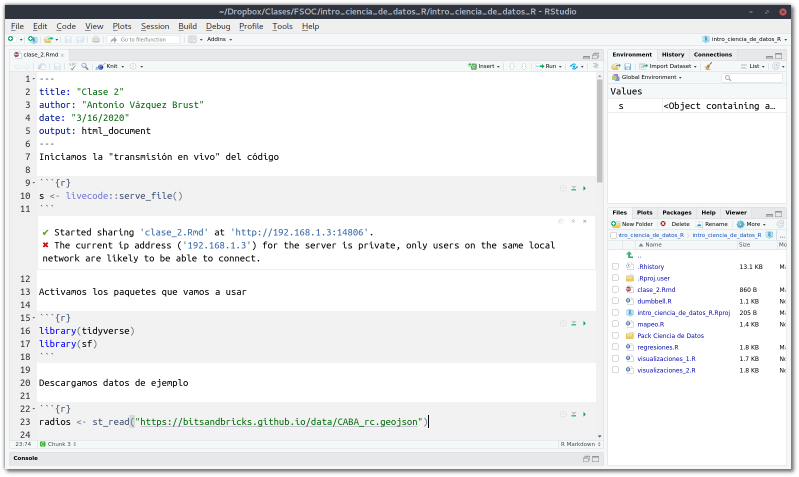
Task: Collapse the YAML header fold arrow at line 1
Action: [x=34, y=79]
